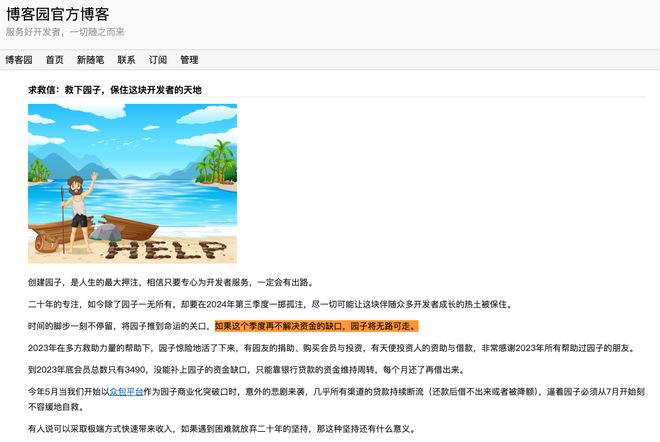
Task: Open the HELP beach illustration
Action: [x=132, y=184]
